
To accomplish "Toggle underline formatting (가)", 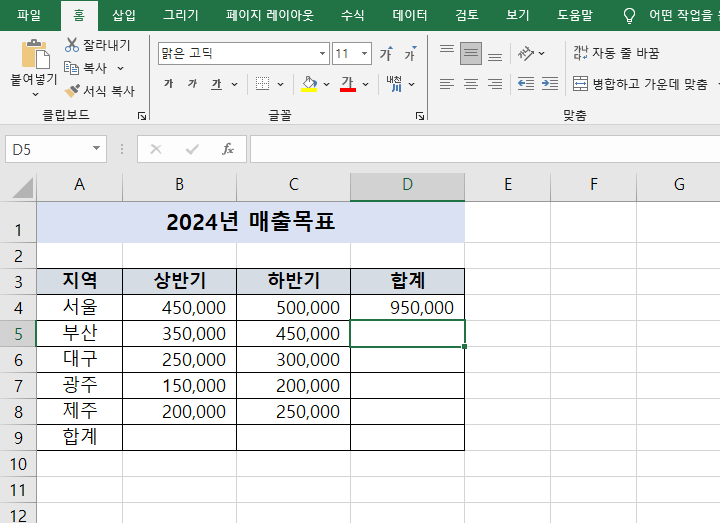I will (217, 84).
